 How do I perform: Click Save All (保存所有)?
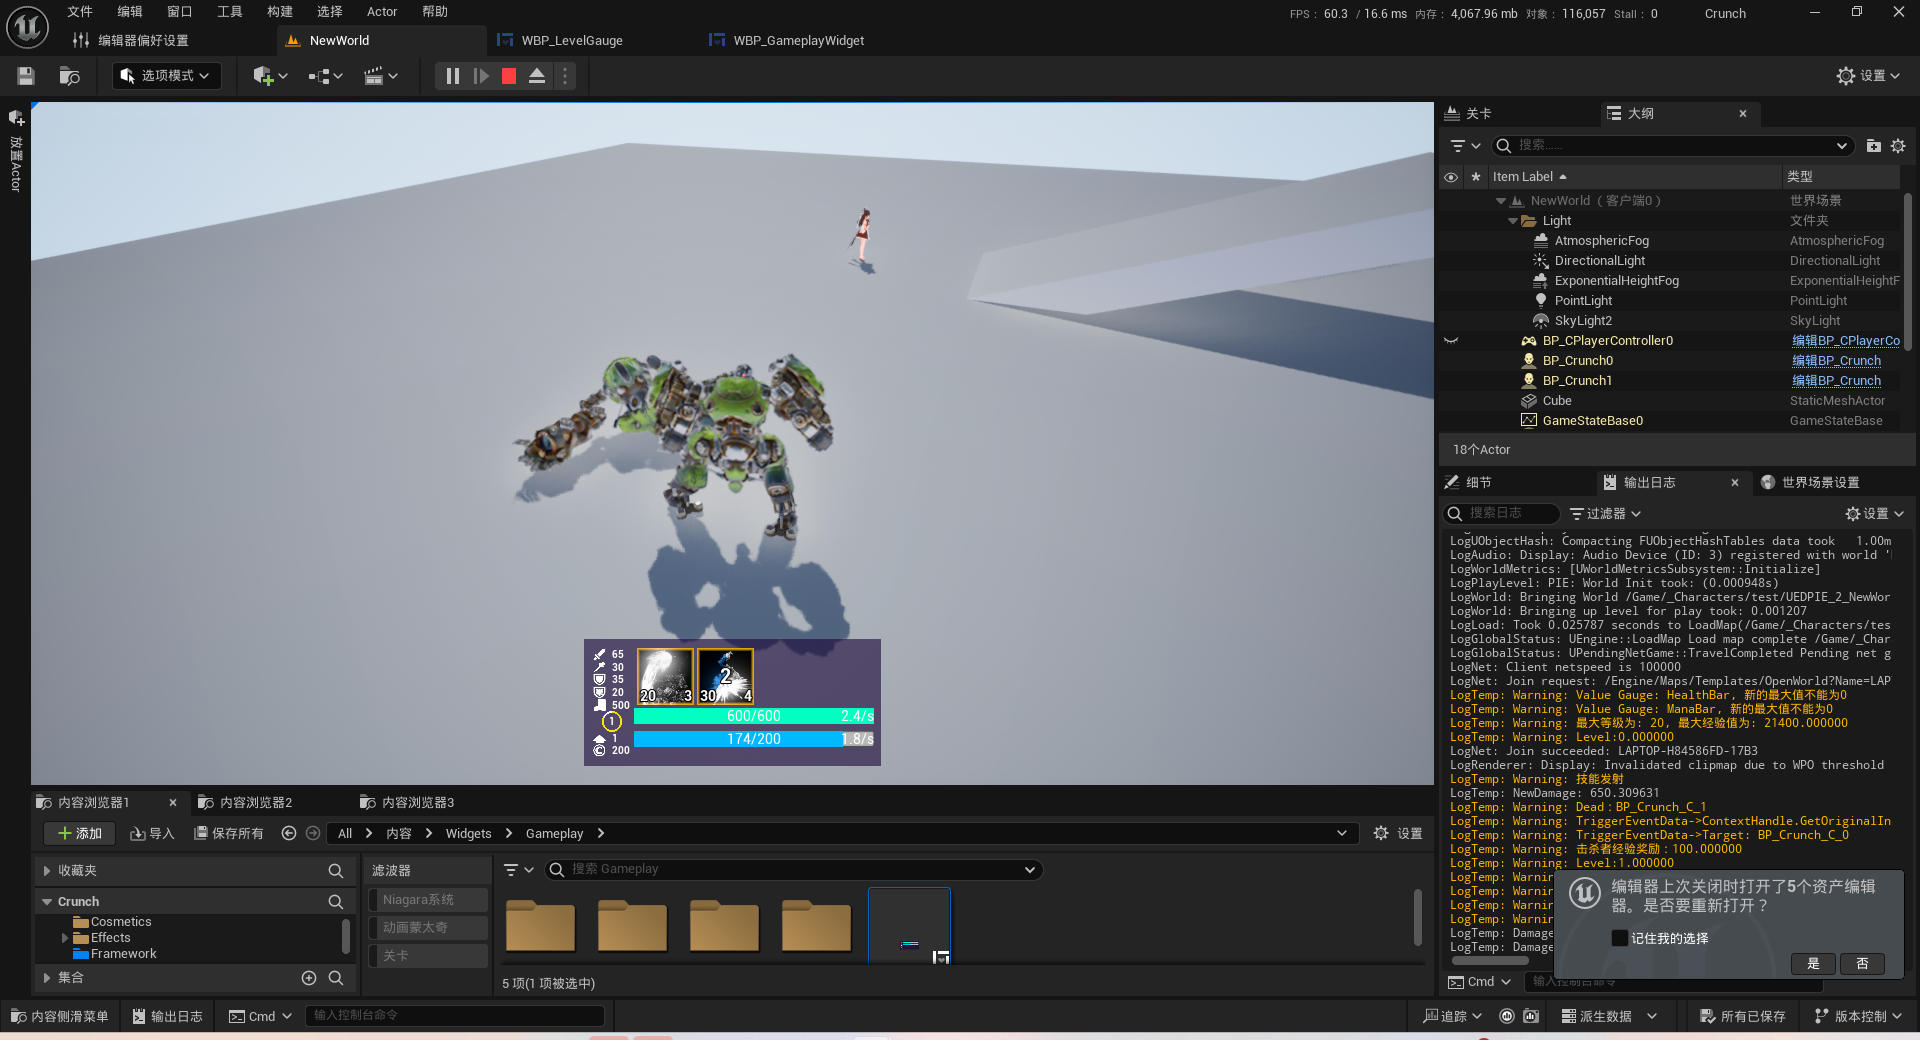(x=229, y=834)
